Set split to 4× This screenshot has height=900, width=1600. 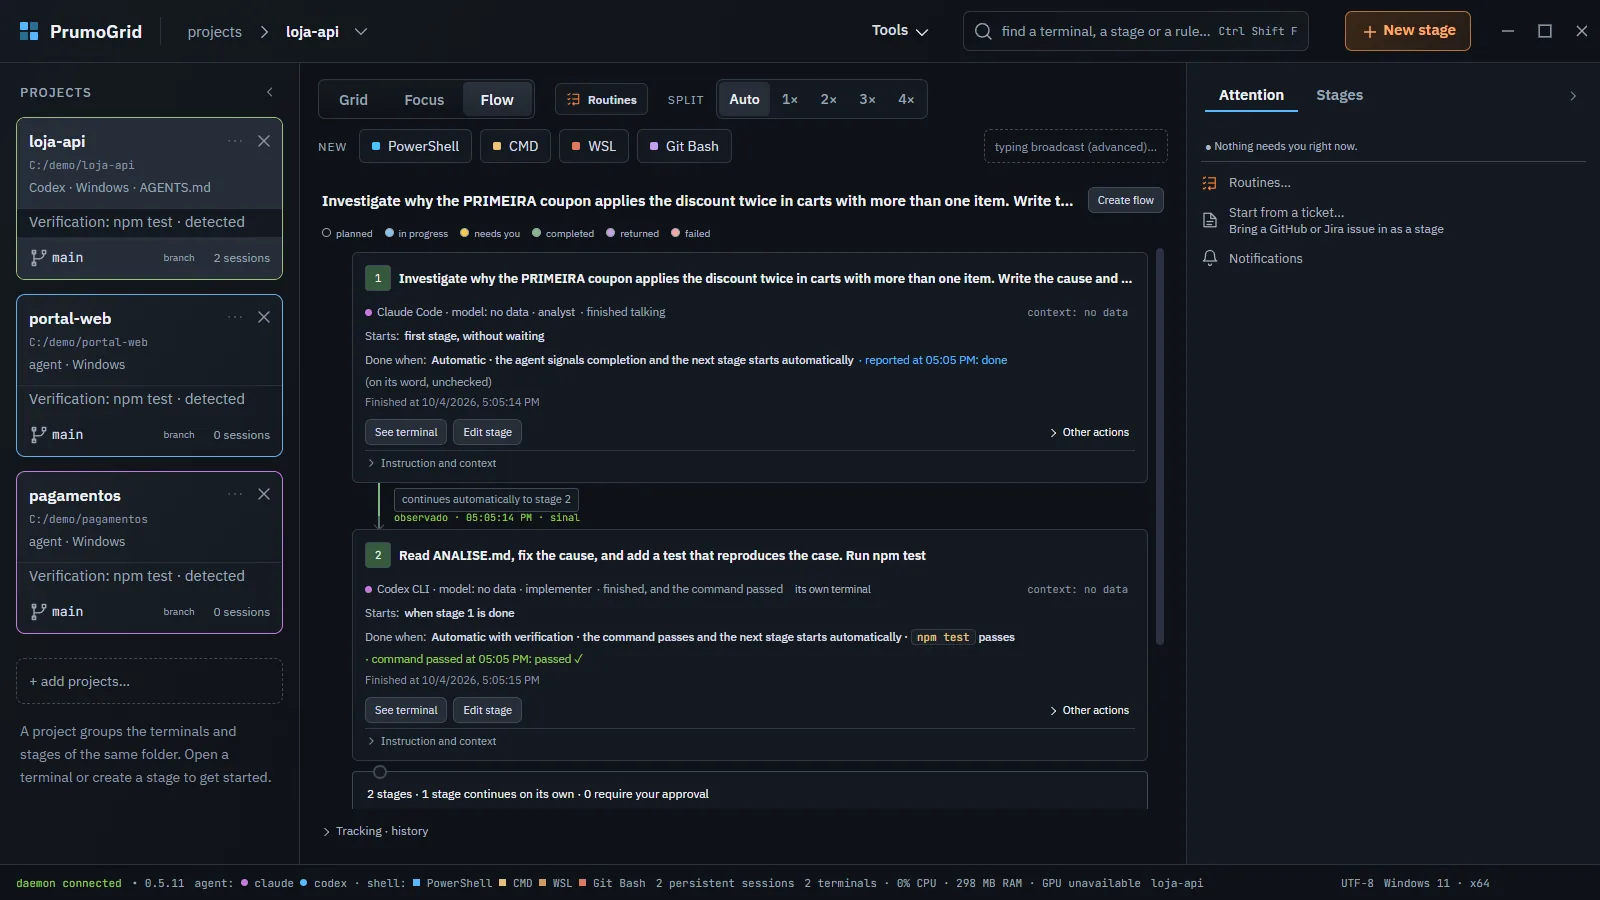click(x=906, y=99)
